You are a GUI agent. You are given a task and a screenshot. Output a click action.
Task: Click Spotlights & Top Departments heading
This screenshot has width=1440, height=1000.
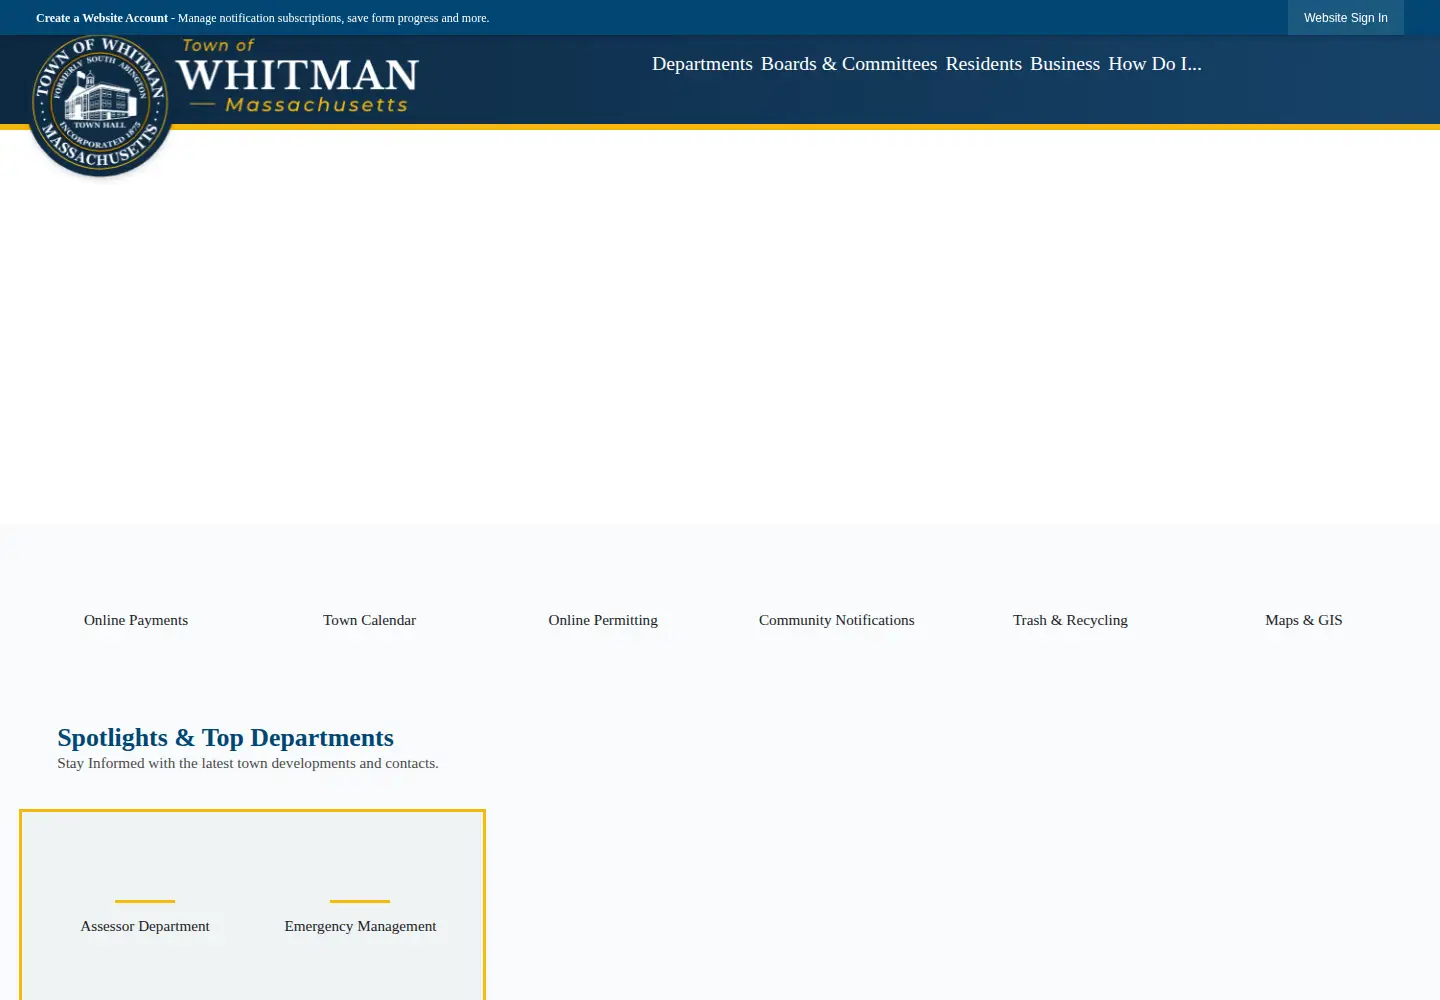coord(225,738)
